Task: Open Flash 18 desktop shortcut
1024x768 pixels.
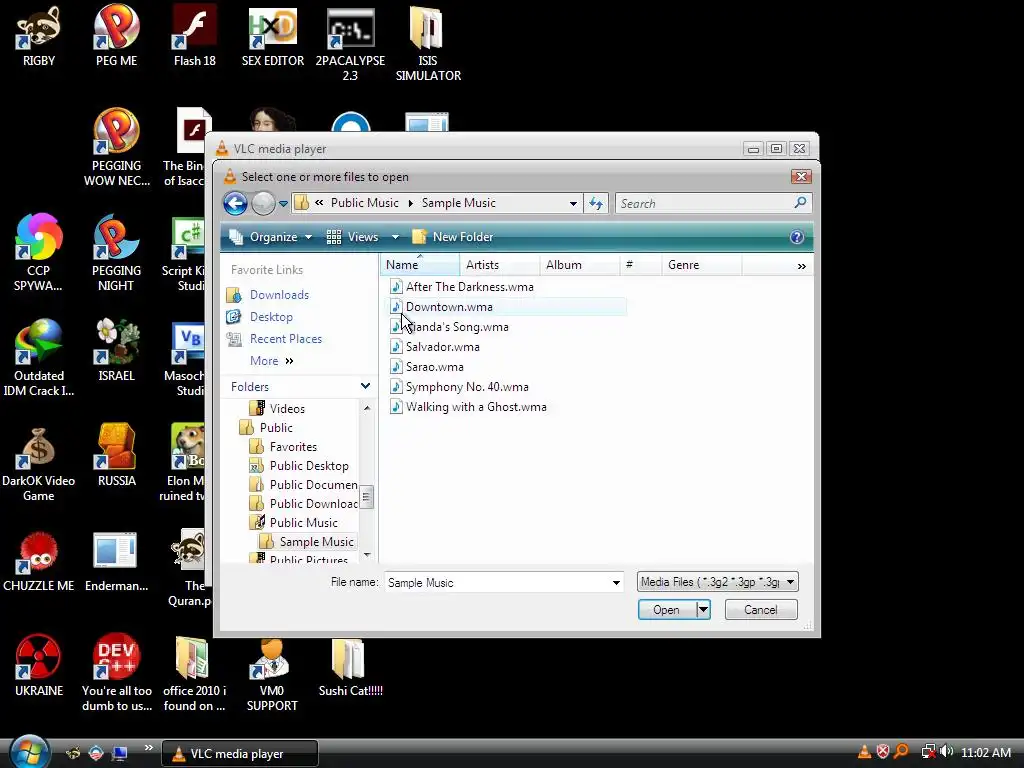Action: 195,37
